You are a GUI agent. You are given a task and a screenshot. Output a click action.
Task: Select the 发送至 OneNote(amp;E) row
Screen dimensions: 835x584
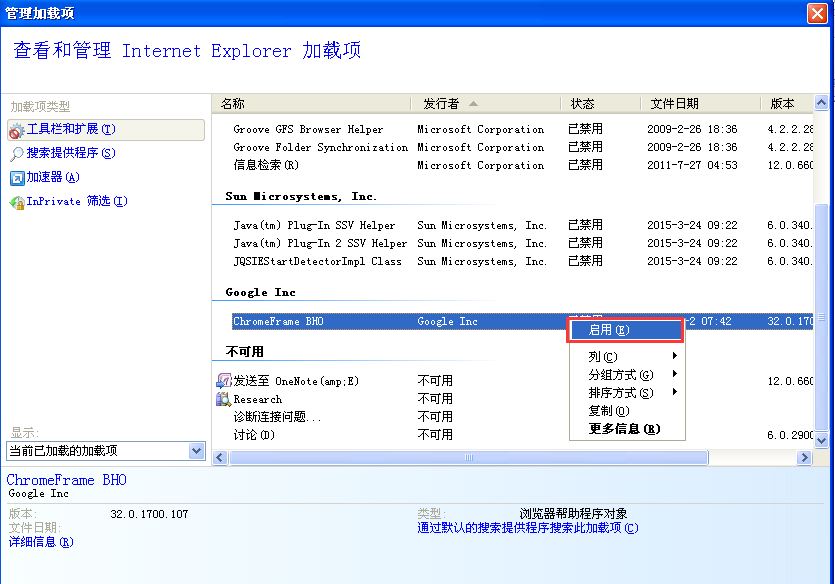(x=513, y=381)
